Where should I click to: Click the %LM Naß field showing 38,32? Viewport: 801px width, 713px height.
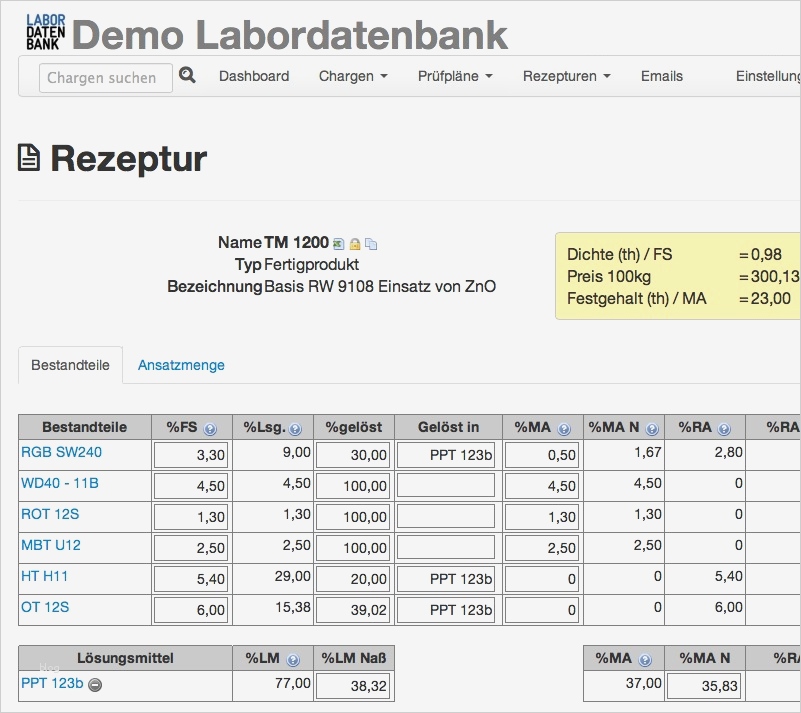353,686
